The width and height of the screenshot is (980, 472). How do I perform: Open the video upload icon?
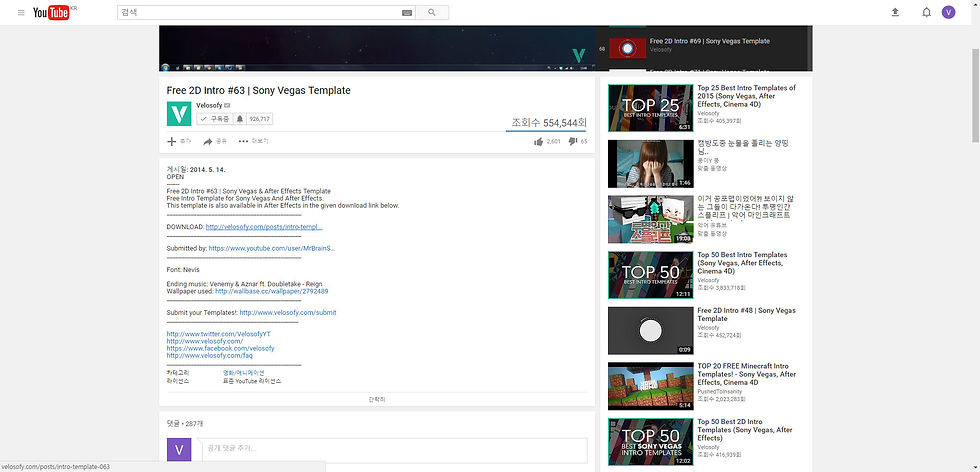(895, 13)
